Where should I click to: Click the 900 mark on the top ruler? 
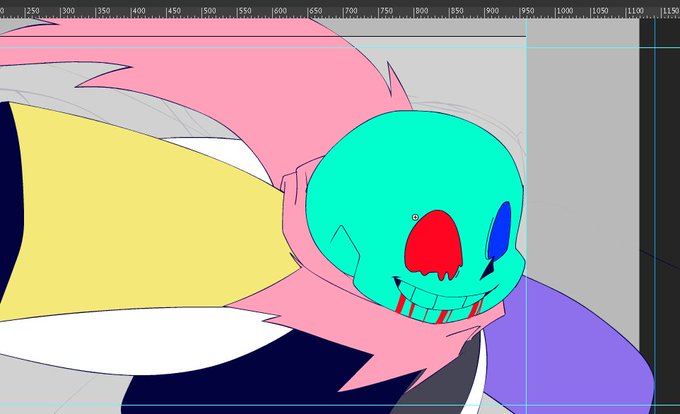492,11
